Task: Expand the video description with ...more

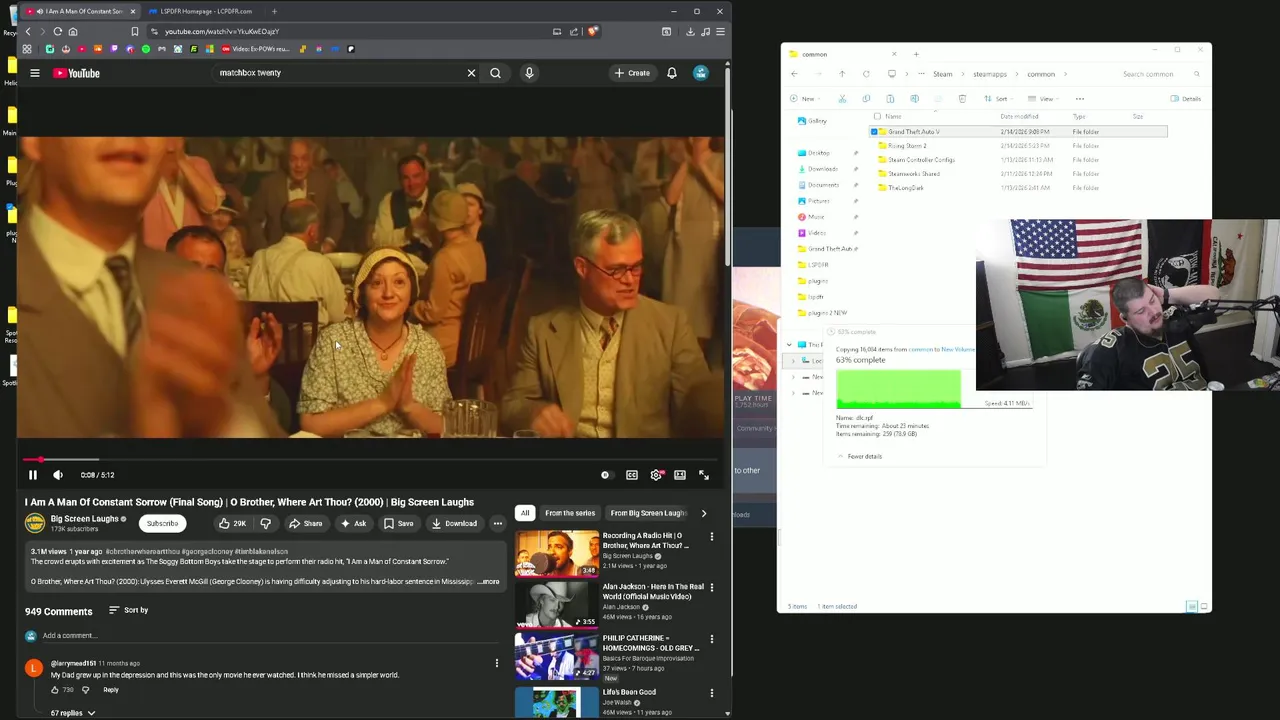Action: click(489, 582)
